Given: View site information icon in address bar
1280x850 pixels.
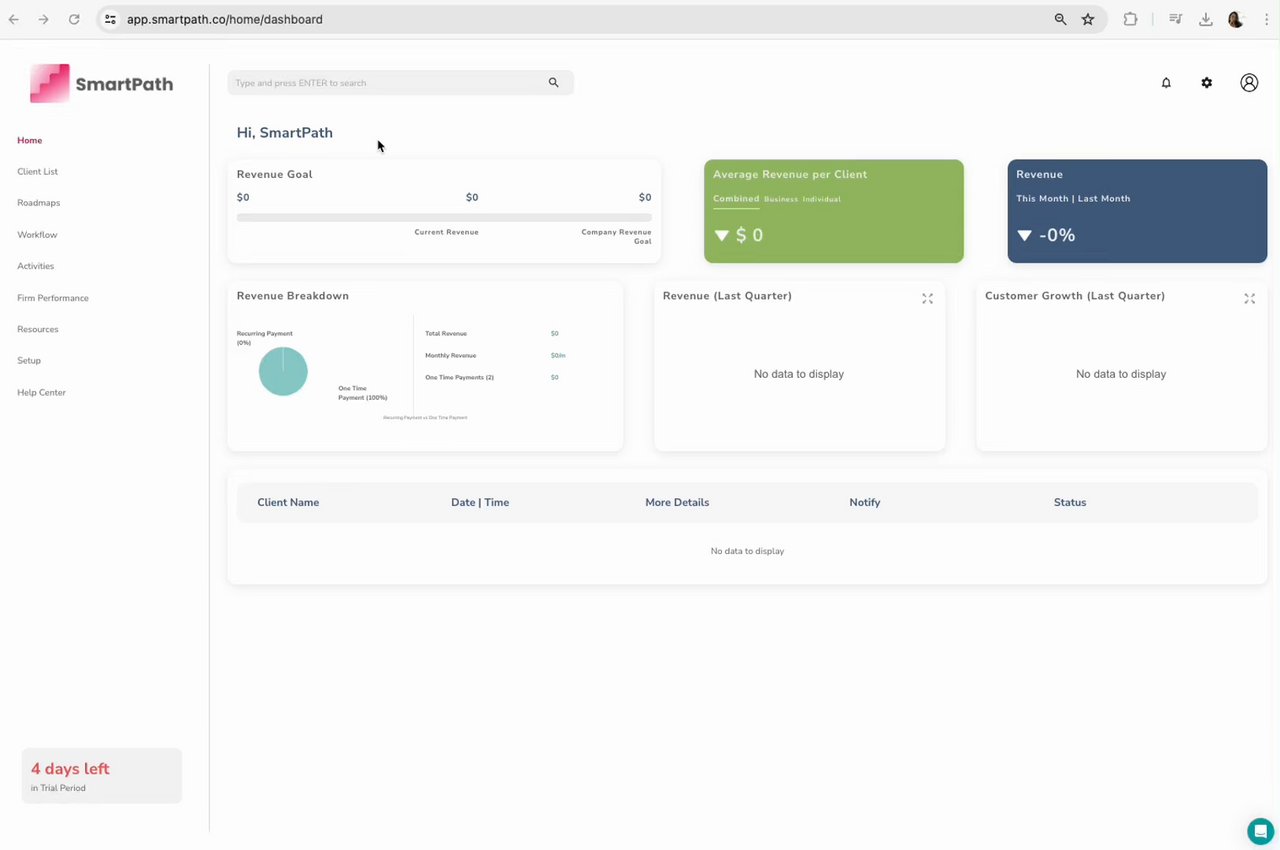Looking at the screenshot, I should (110, 19).
